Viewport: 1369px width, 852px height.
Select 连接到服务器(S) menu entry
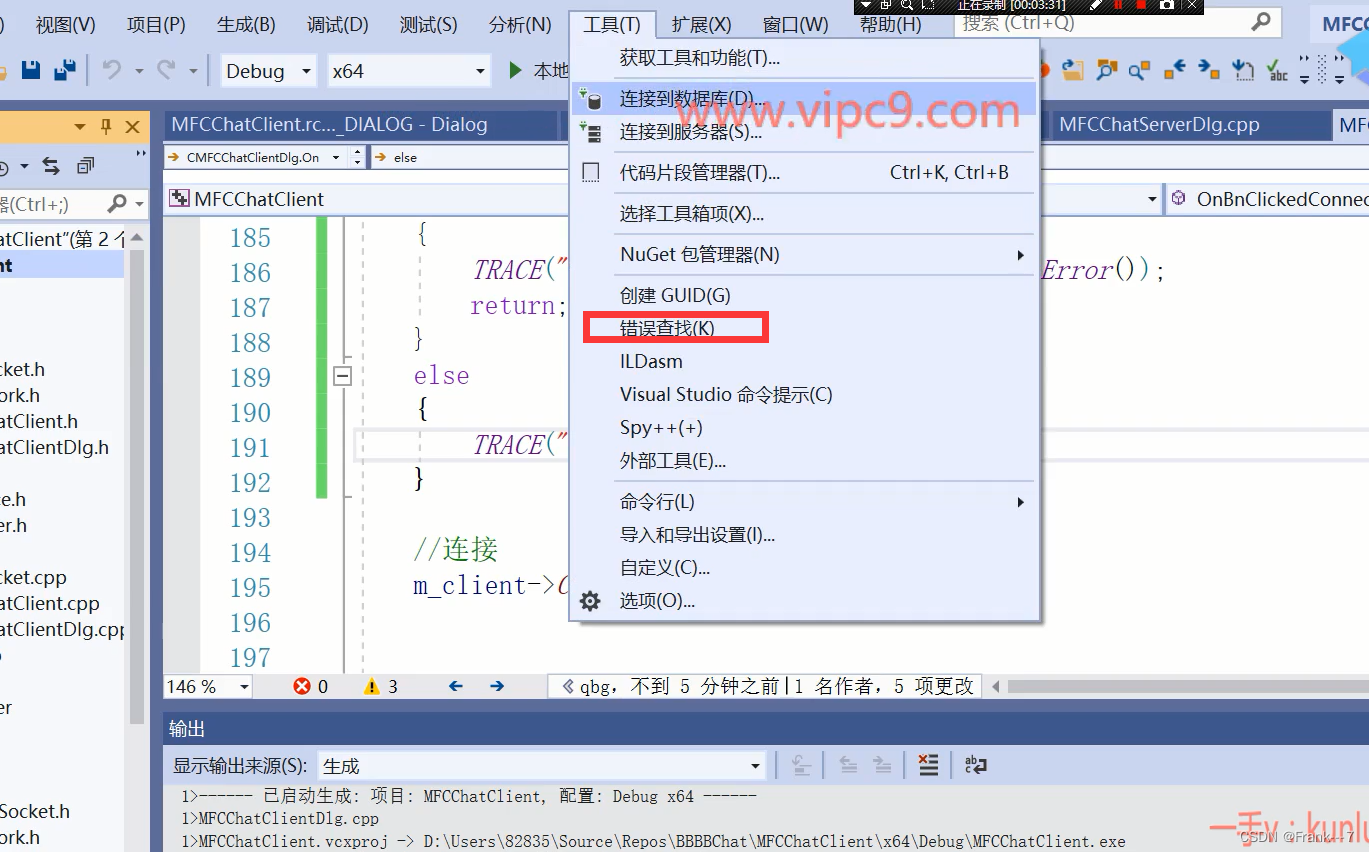click(805, 132)
